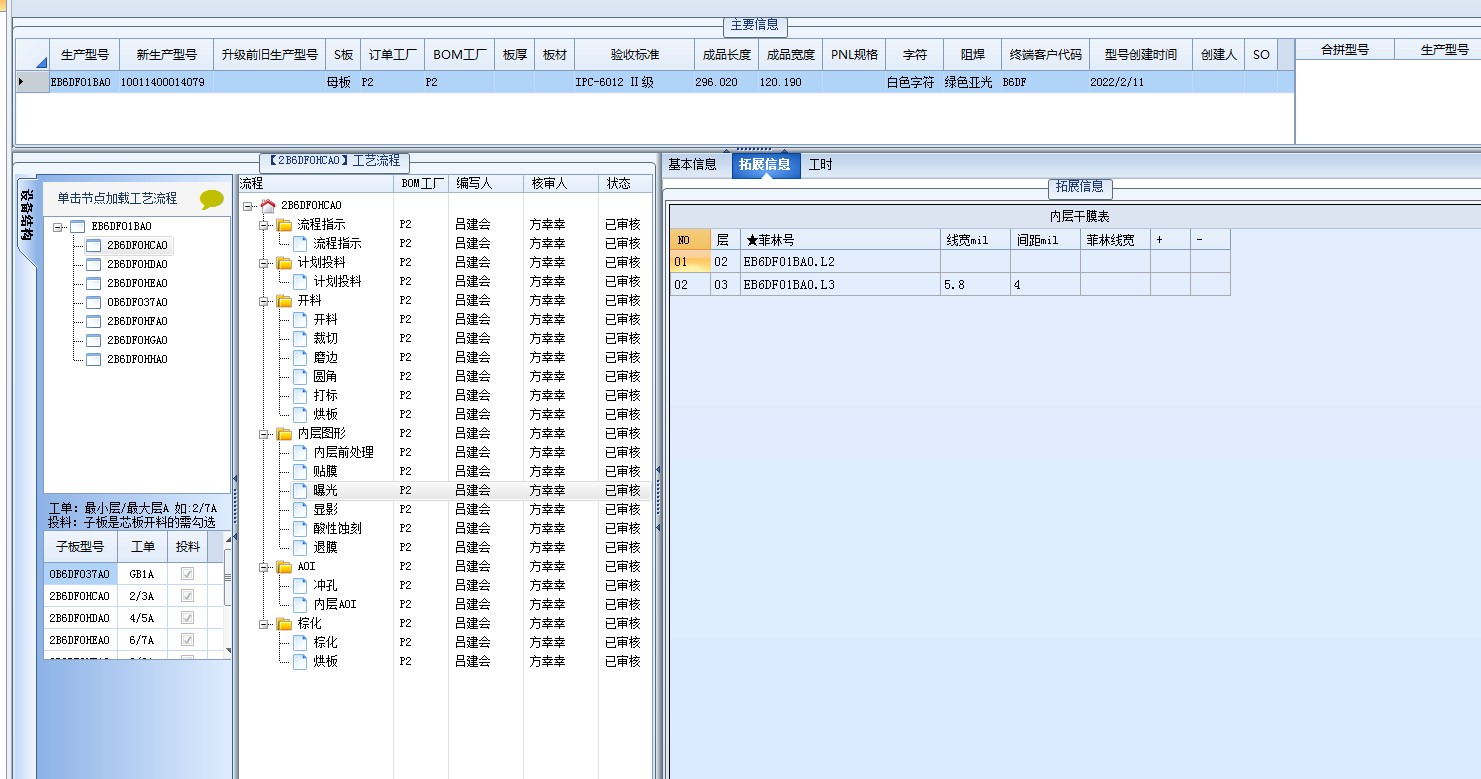Click the yellow speech bubble icon
Image resolution: width=1481 pixels, height=779 pixels.
(212, 199)
